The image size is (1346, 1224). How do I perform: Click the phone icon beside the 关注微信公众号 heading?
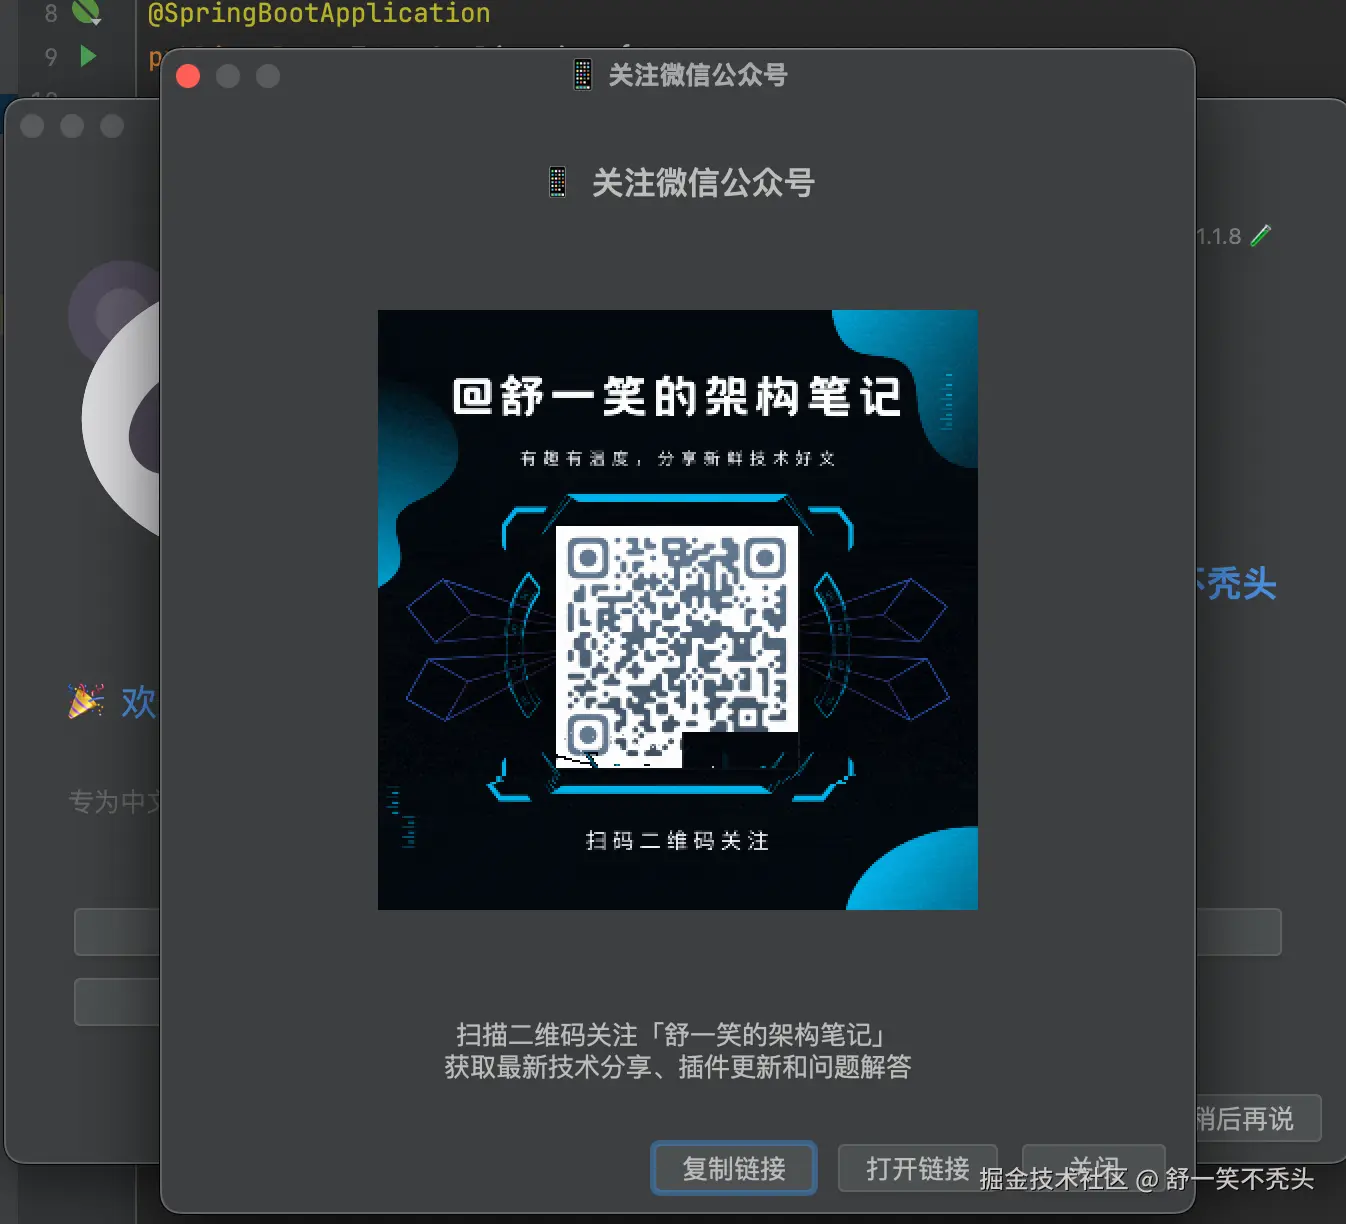point(557,181)
